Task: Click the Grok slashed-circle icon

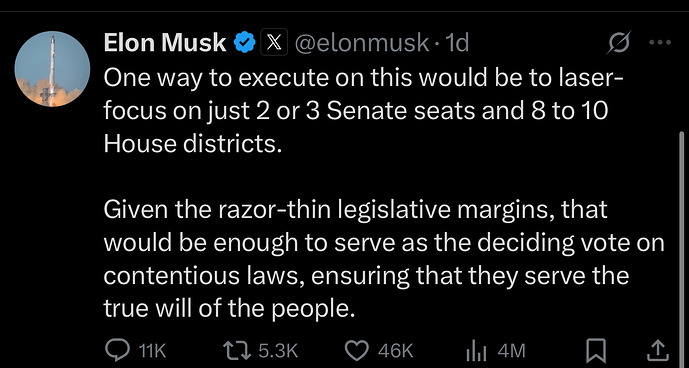Action: (x=619, y=42)
